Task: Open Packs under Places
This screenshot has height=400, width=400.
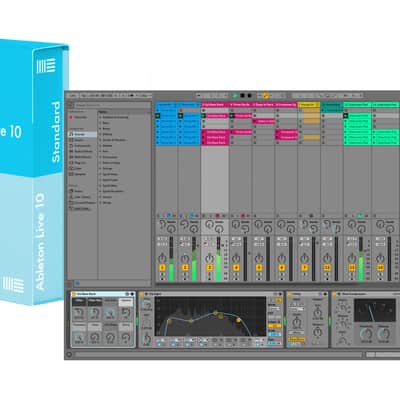Action: pos(78,191)
